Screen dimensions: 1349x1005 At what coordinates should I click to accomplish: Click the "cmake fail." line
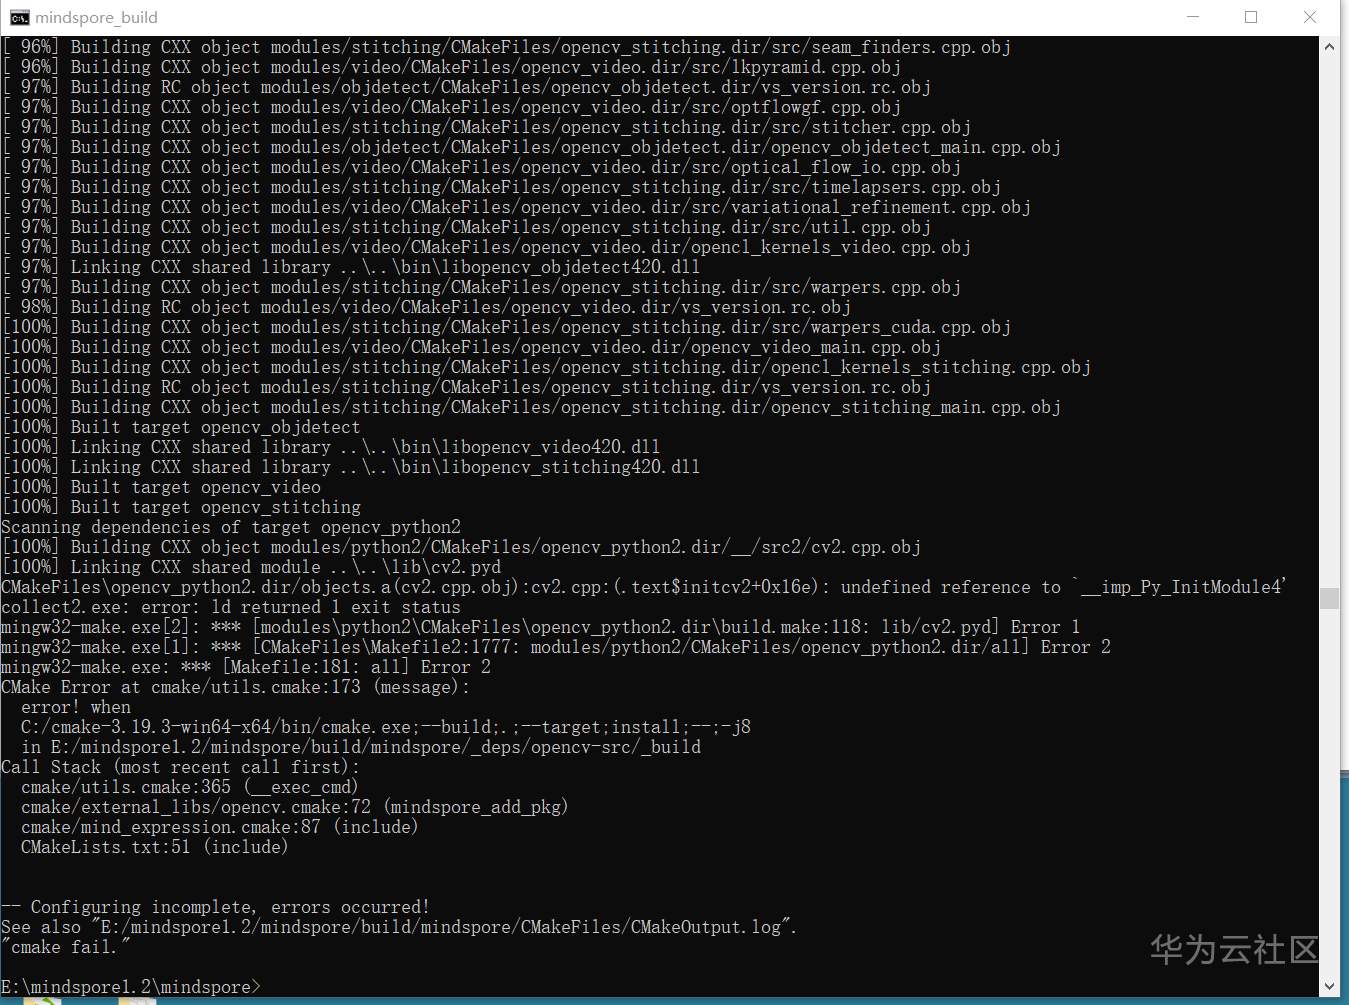click(x=66, y=947)
